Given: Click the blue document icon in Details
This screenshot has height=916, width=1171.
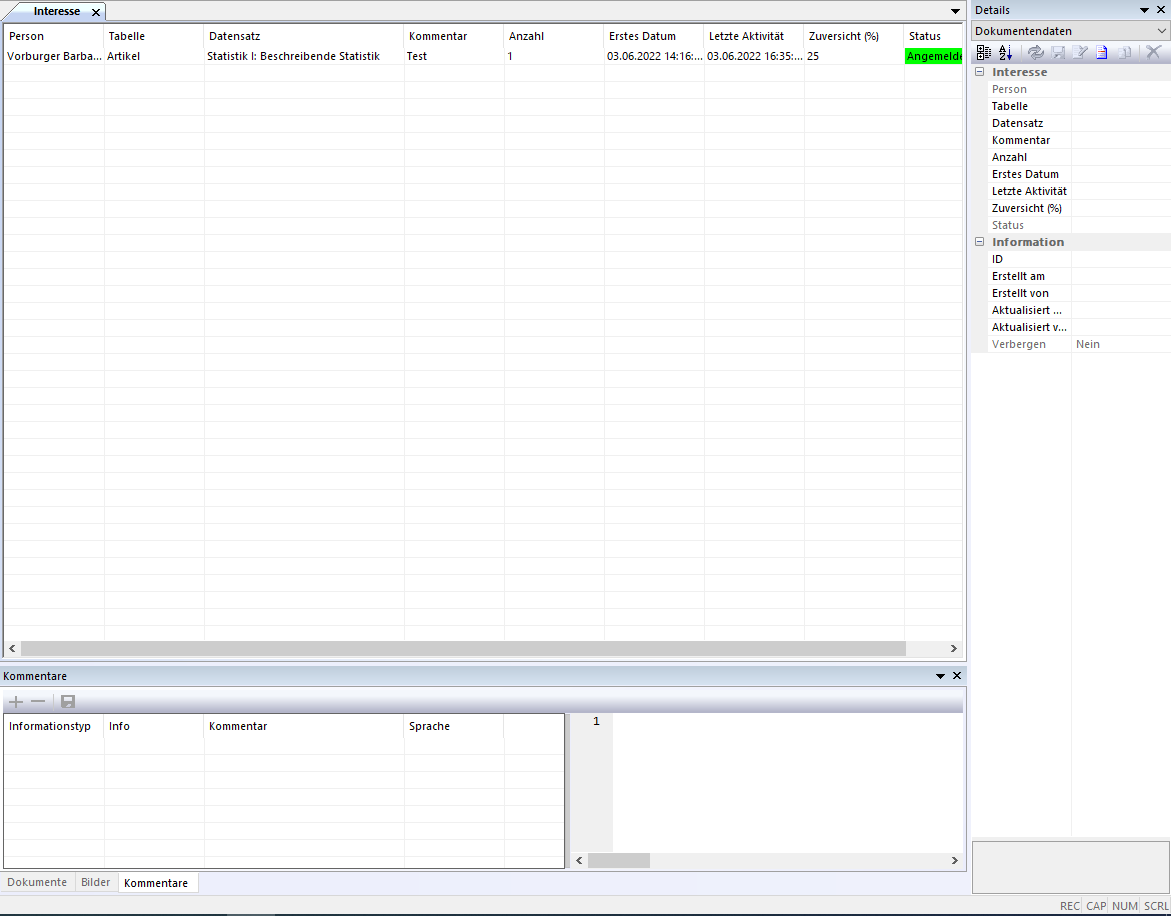Looking at the screenshot, I should (1101, 52).
